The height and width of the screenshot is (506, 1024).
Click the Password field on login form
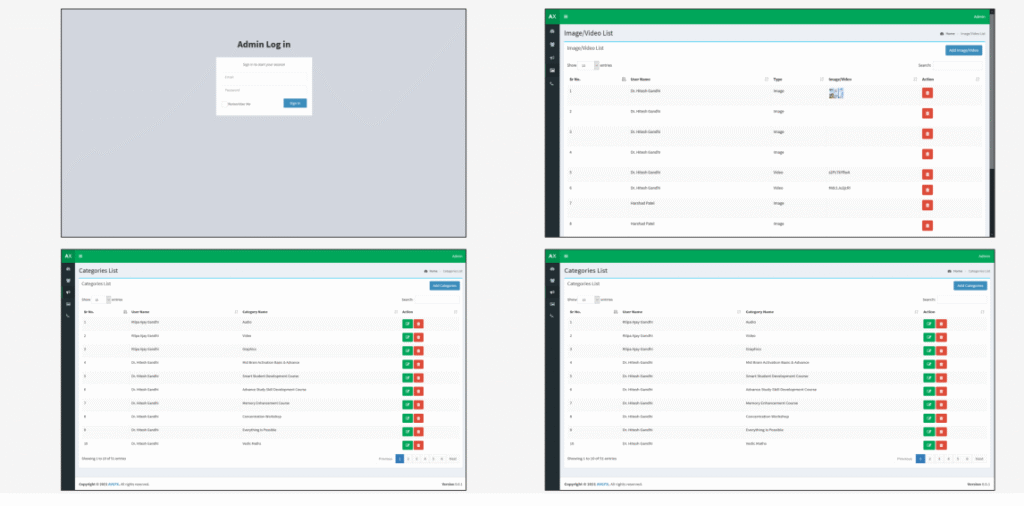tap(264, 89)
